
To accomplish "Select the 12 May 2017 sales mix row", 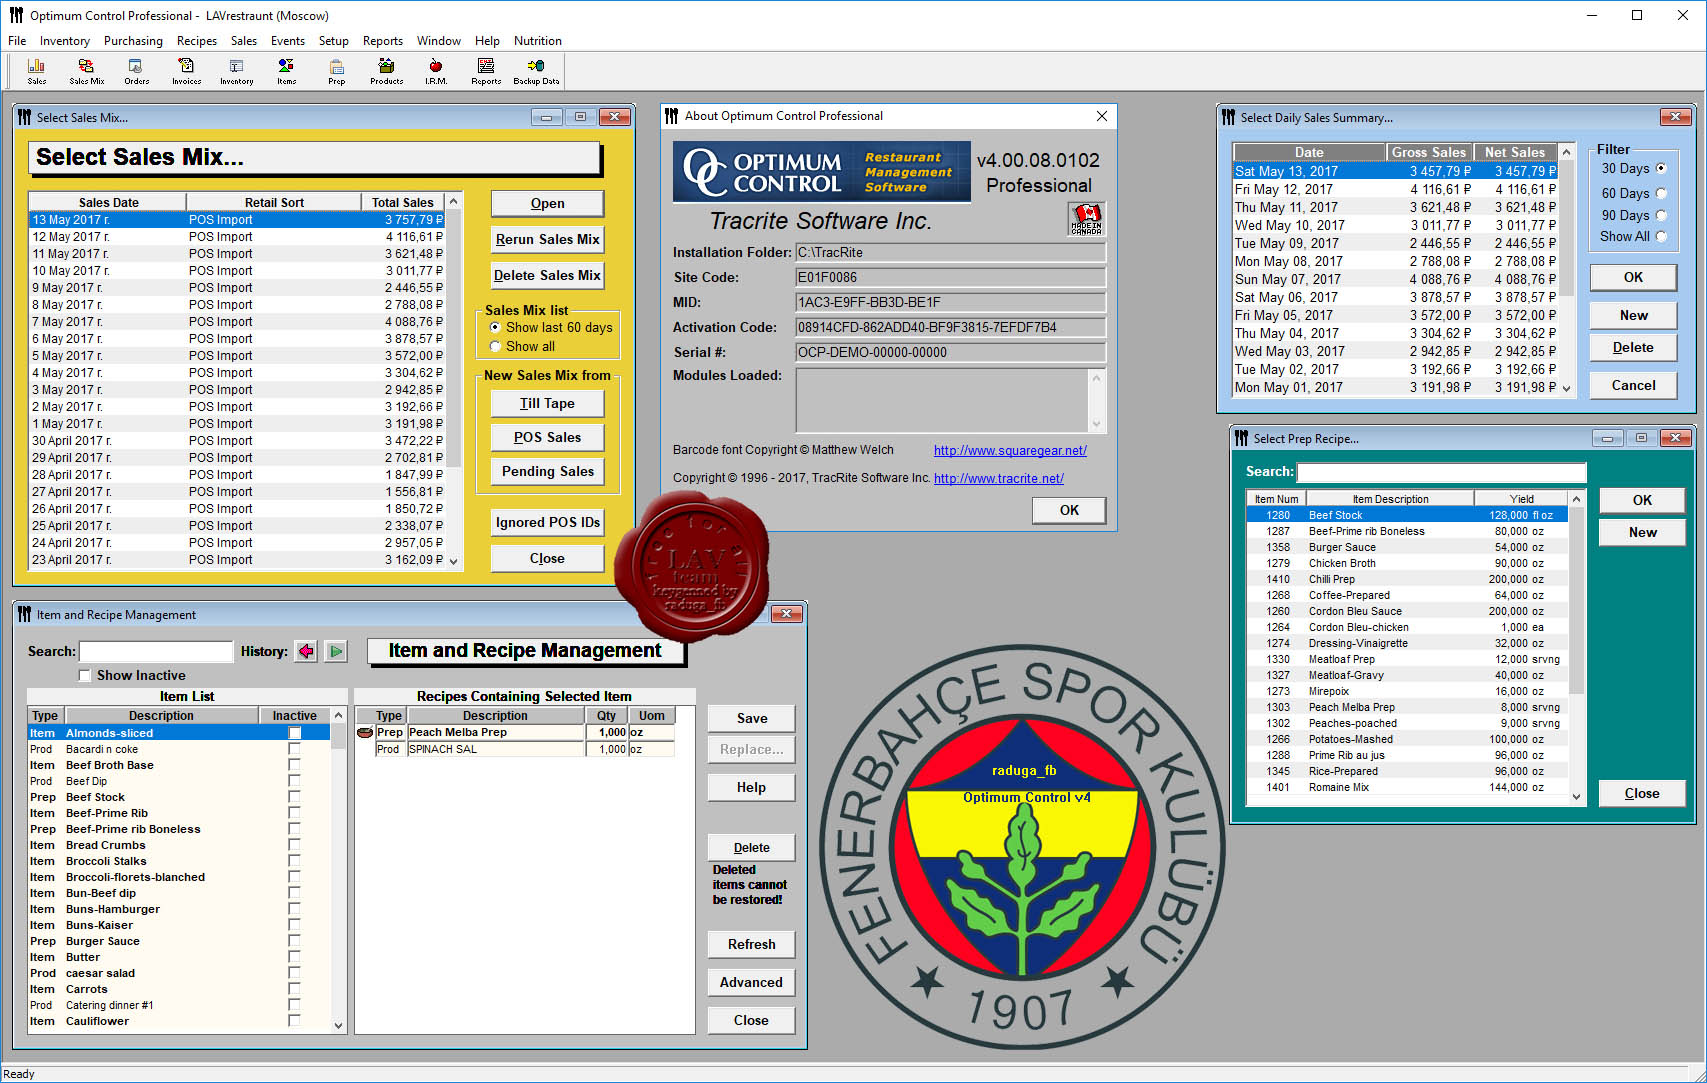I will (x=237, y=237).
